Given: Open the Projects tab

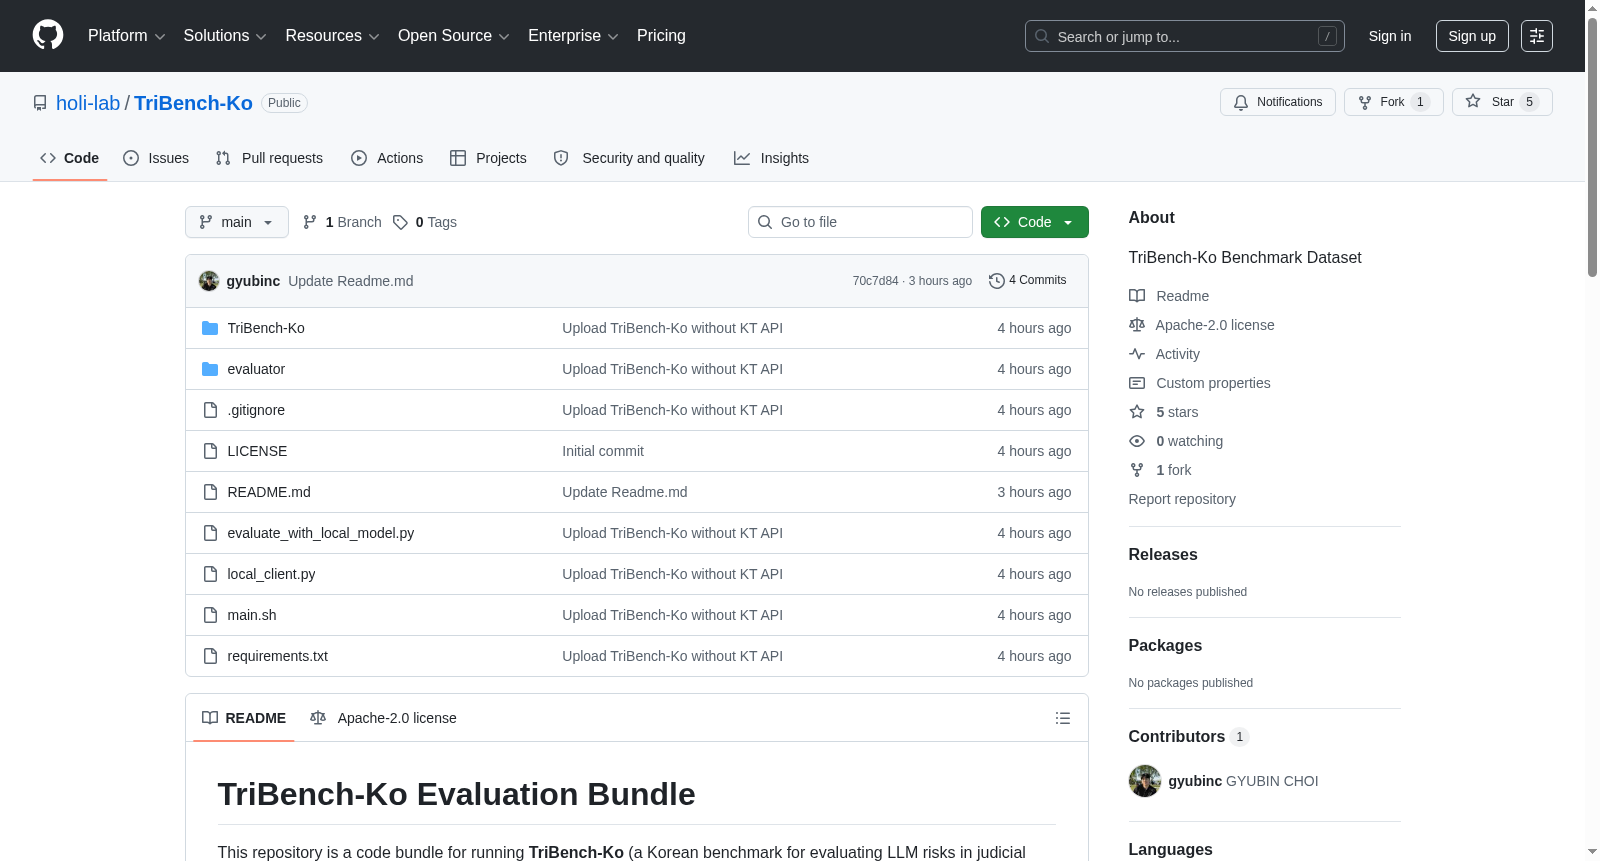Looking at the screenshot, I should click(488, 158).
